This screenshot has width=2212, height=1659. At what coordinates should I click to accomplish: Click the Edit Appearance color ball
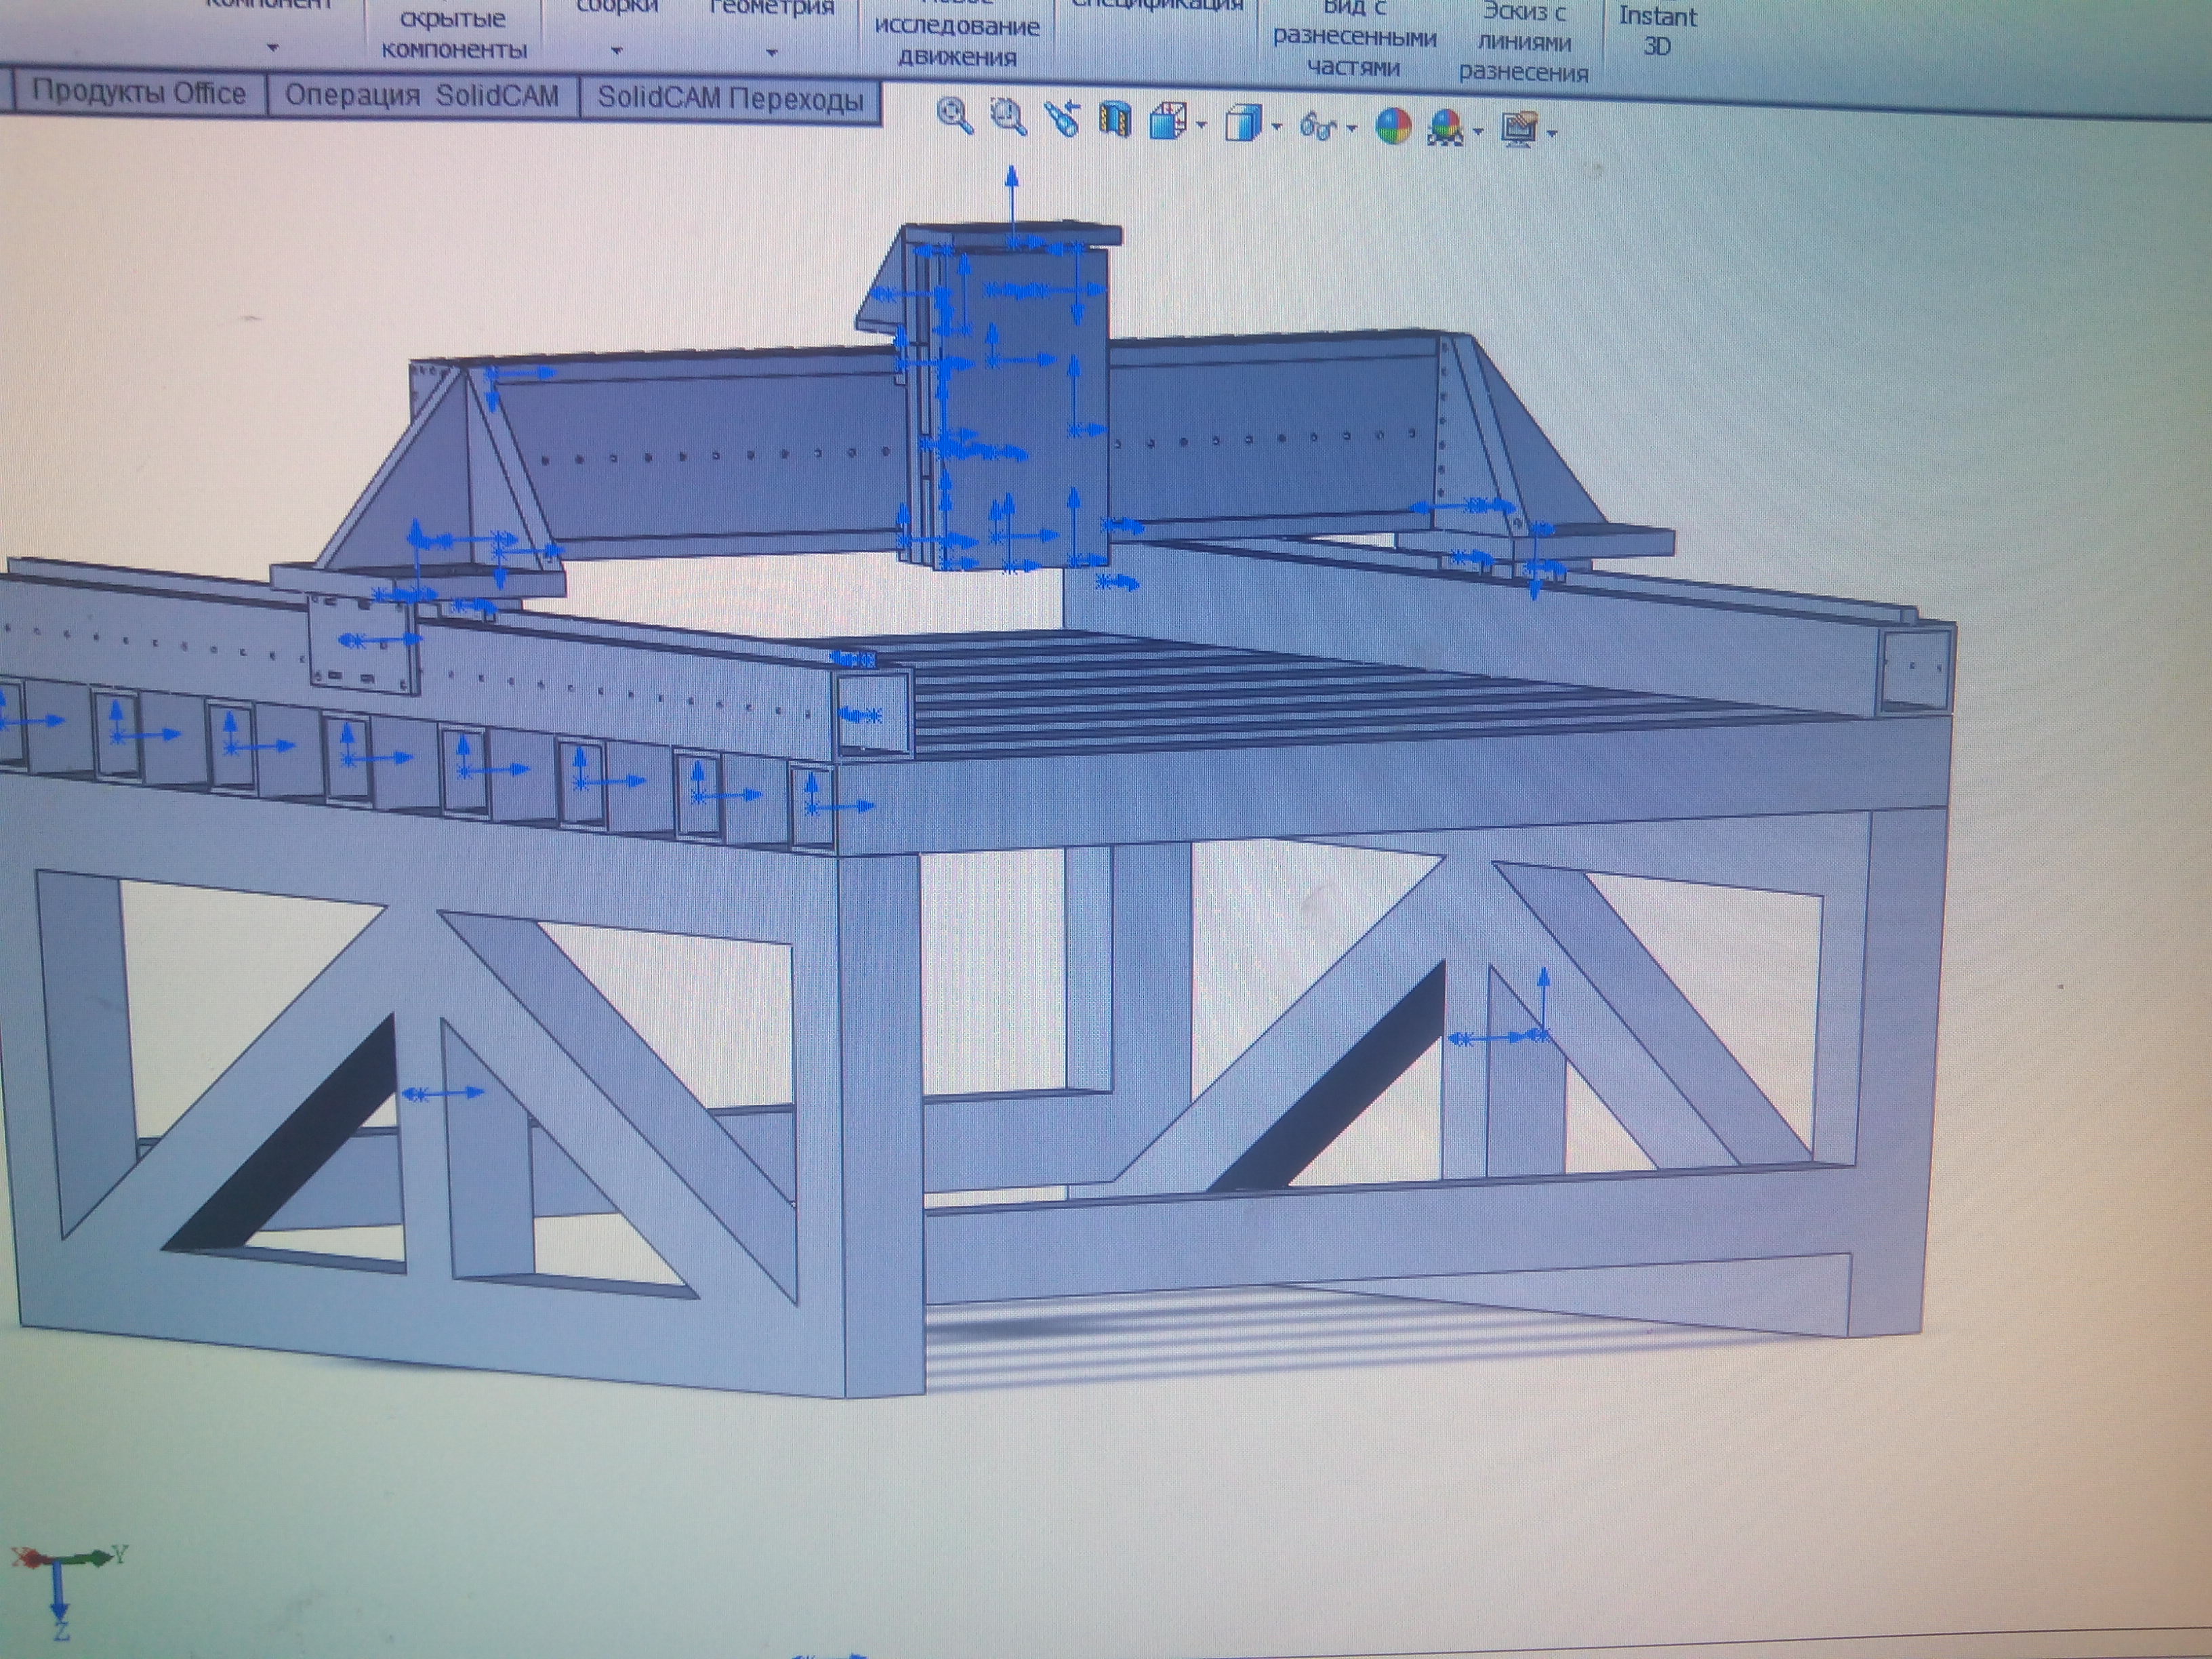pos(1393,127)
